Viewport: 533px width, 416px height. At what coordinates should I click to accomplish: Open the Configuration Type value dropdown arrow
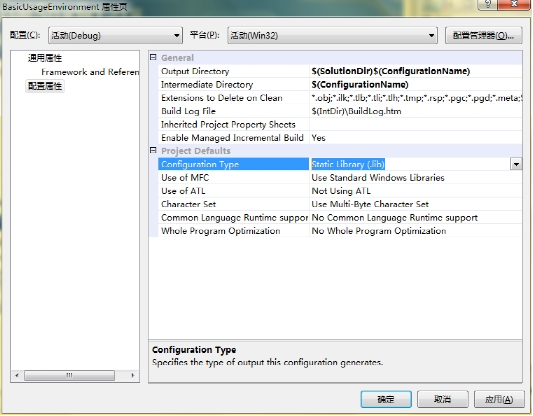(516, 164)
